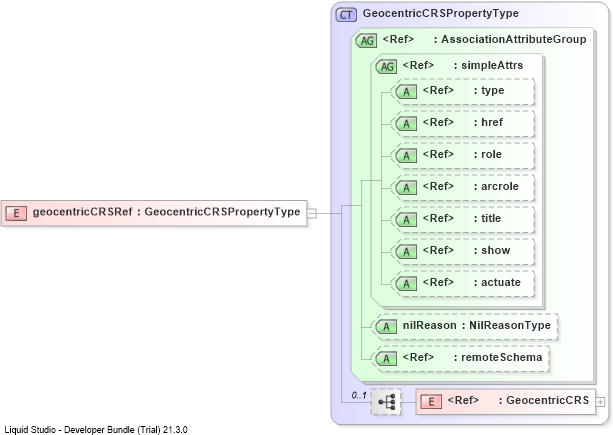This screenshot has height=435, width=613.
Task: Click the sequence compositor icon
Action: click(x=386, y=402)
